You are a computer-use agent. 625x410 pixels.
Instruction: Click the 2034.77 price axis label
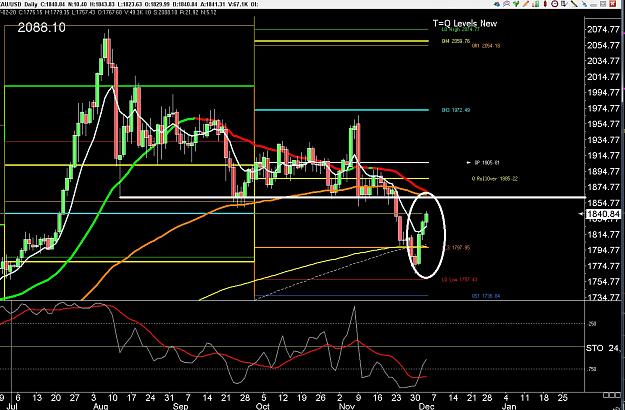pyautogui.click(x=603, y=61)
